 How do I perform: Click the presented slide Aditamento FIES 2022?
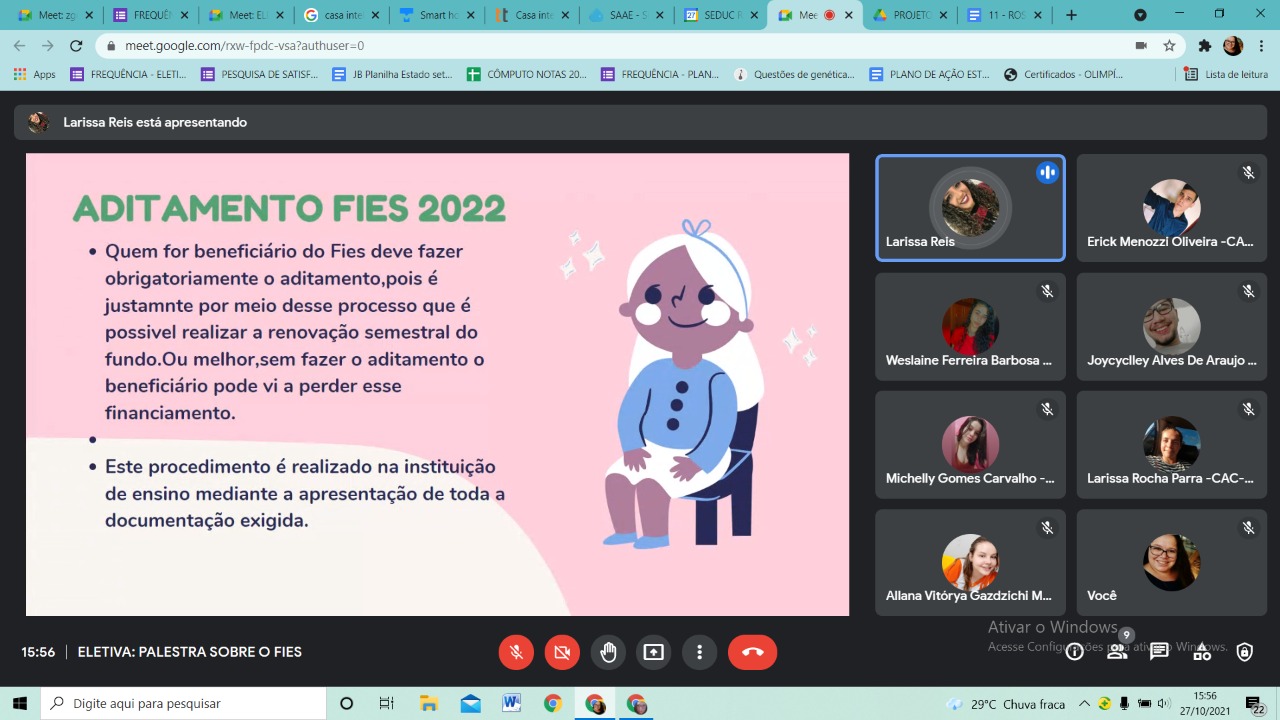pyautogui.click(x=437, y=384)
